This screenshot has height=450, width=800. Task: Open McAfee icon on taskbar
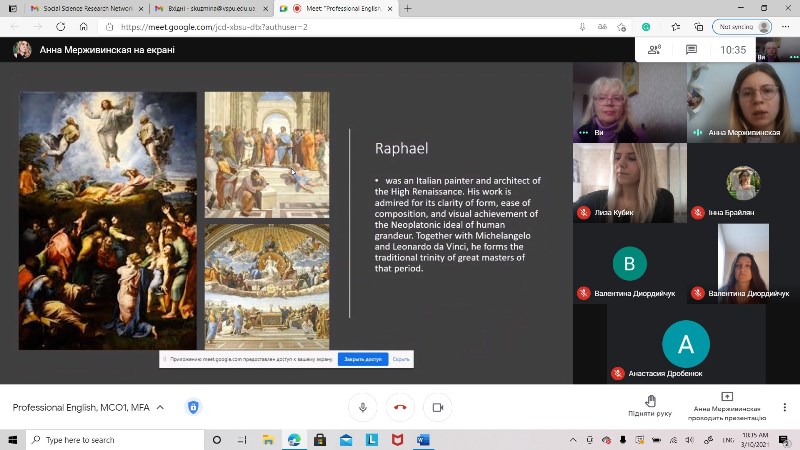pos(397,440)
